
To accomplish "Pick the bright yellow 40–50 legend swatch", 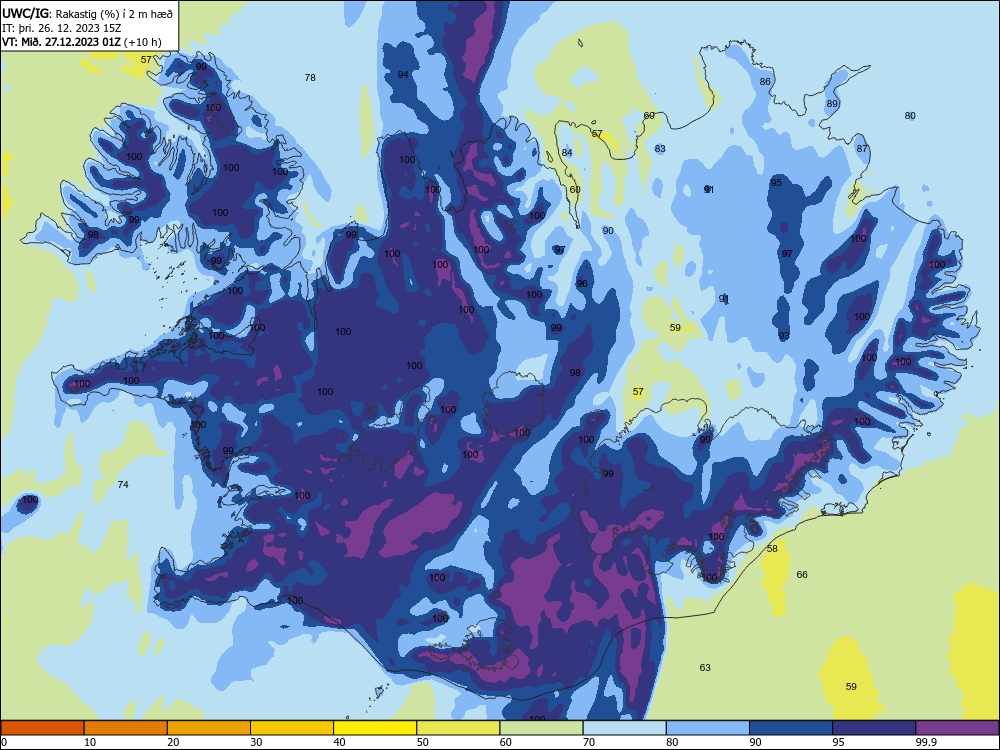I will pyautogui.click(x=375, y=728).
